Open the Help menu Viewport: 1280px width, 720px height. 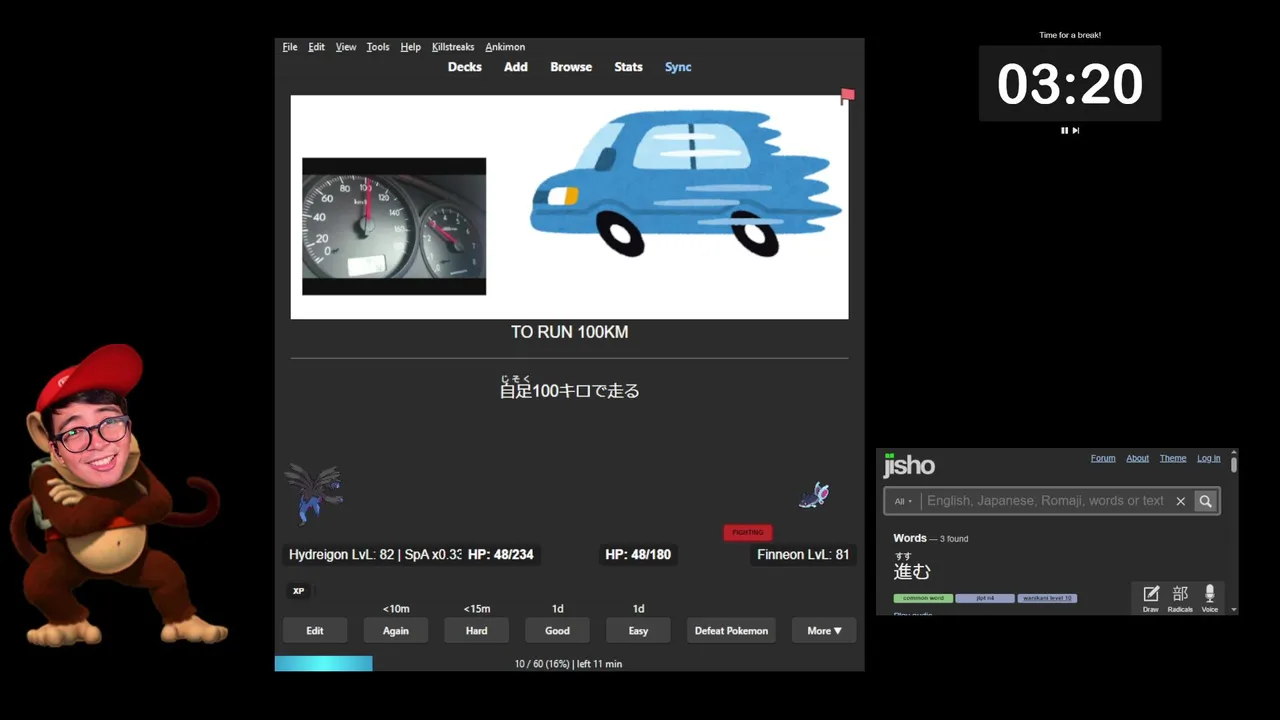(410, 47)
